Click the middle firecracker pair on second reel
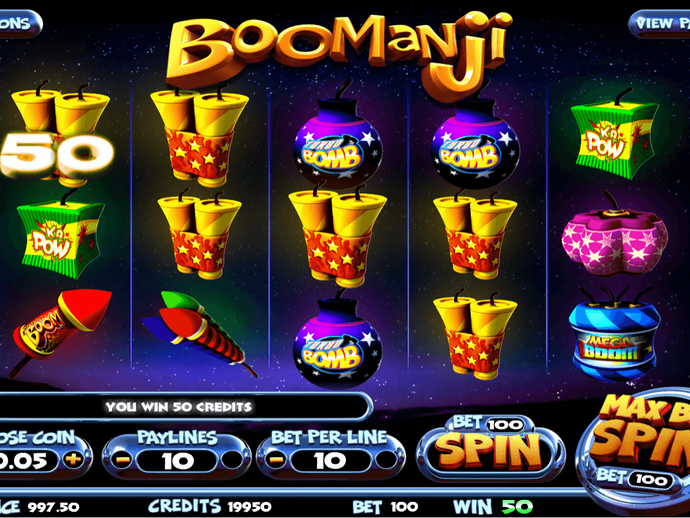The image size is (690, 518). (199, 235)
